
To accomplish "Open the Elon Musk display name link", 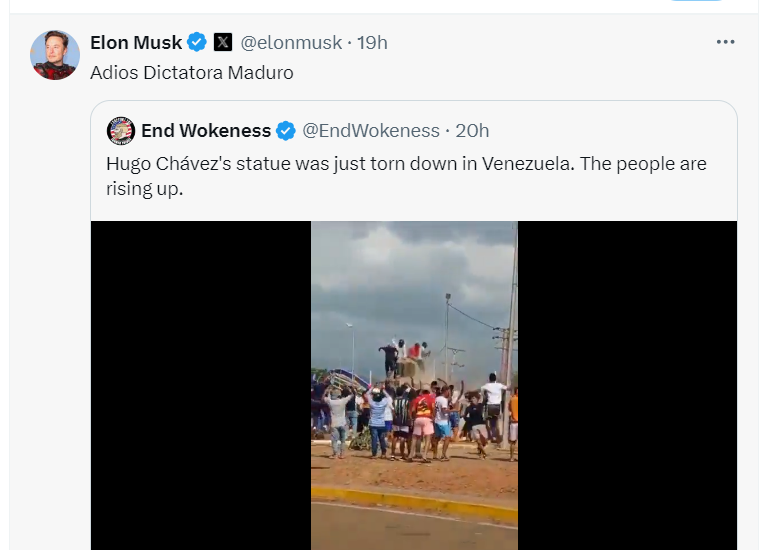I will (x=136, y=42).
